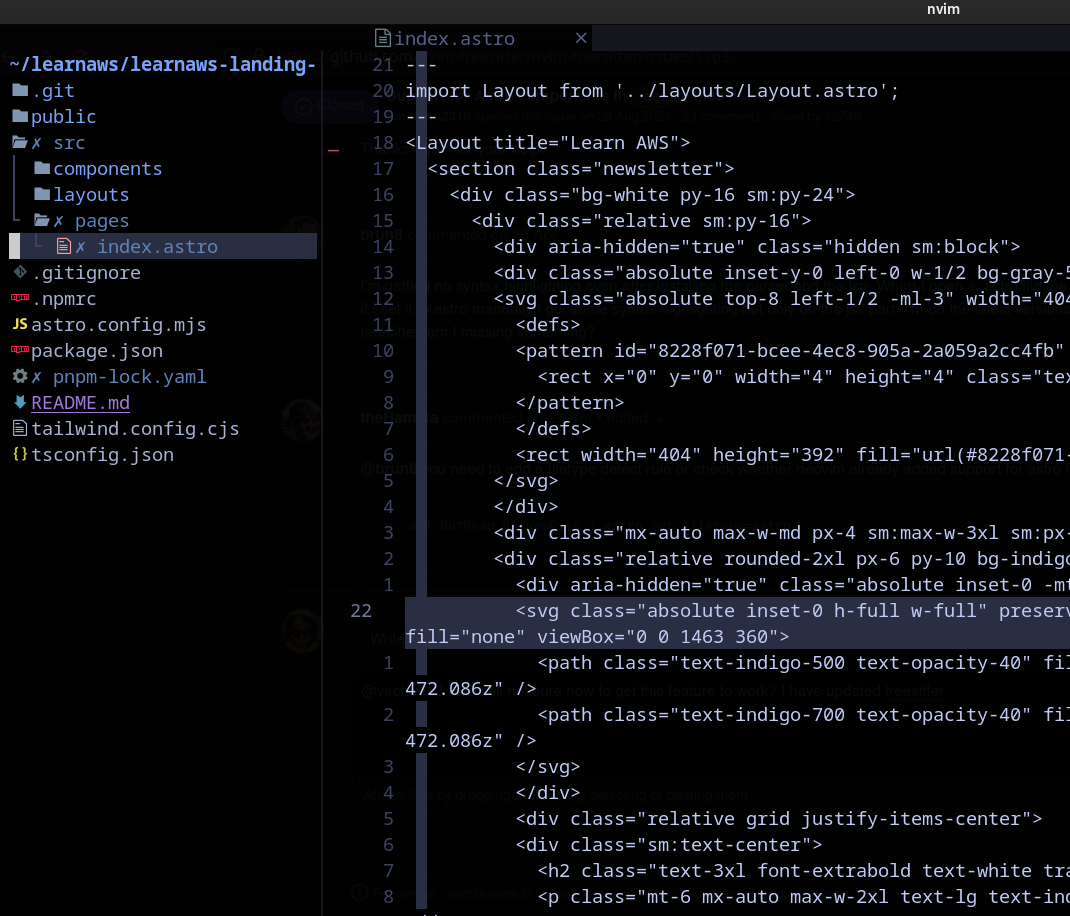Click the gear icon beside pnpm-lock.yaml
Image resolution: width=1070 pixels, height=916 pixels.
22,376
